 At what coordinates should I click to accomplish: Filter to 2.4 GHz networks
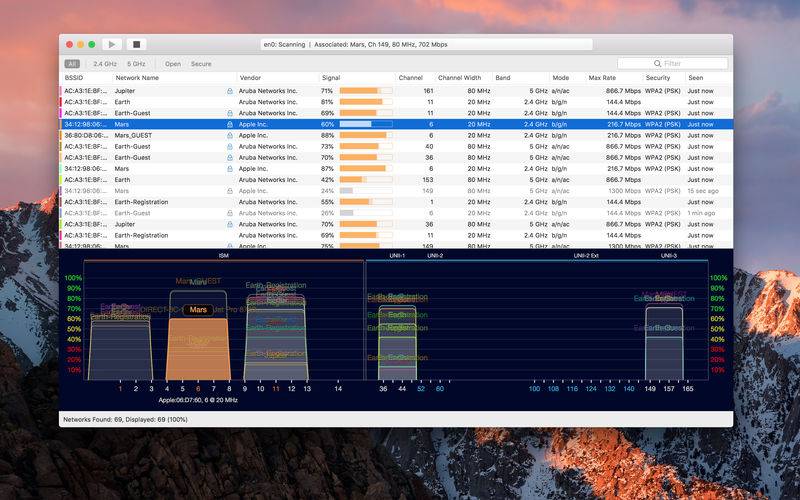tap(105, 64)
